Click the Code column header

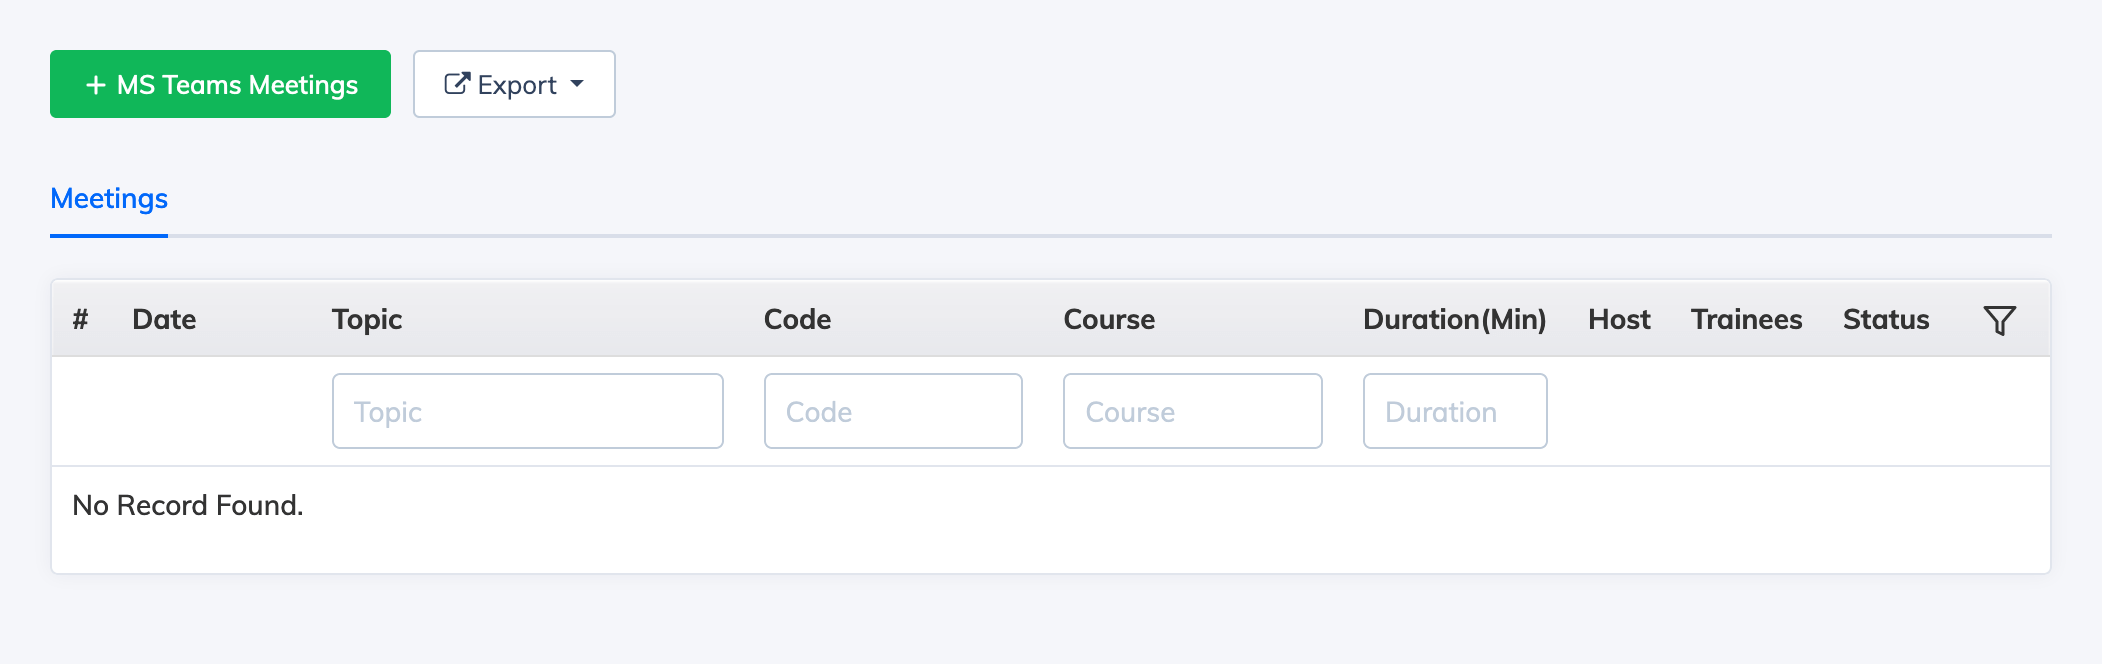coord(797,320)
